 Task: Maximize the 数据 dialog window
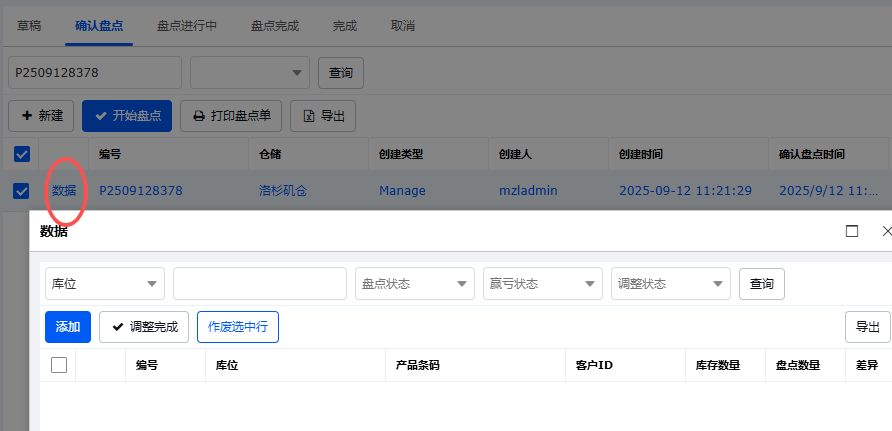pyautogui.click(x=852, y=231)
